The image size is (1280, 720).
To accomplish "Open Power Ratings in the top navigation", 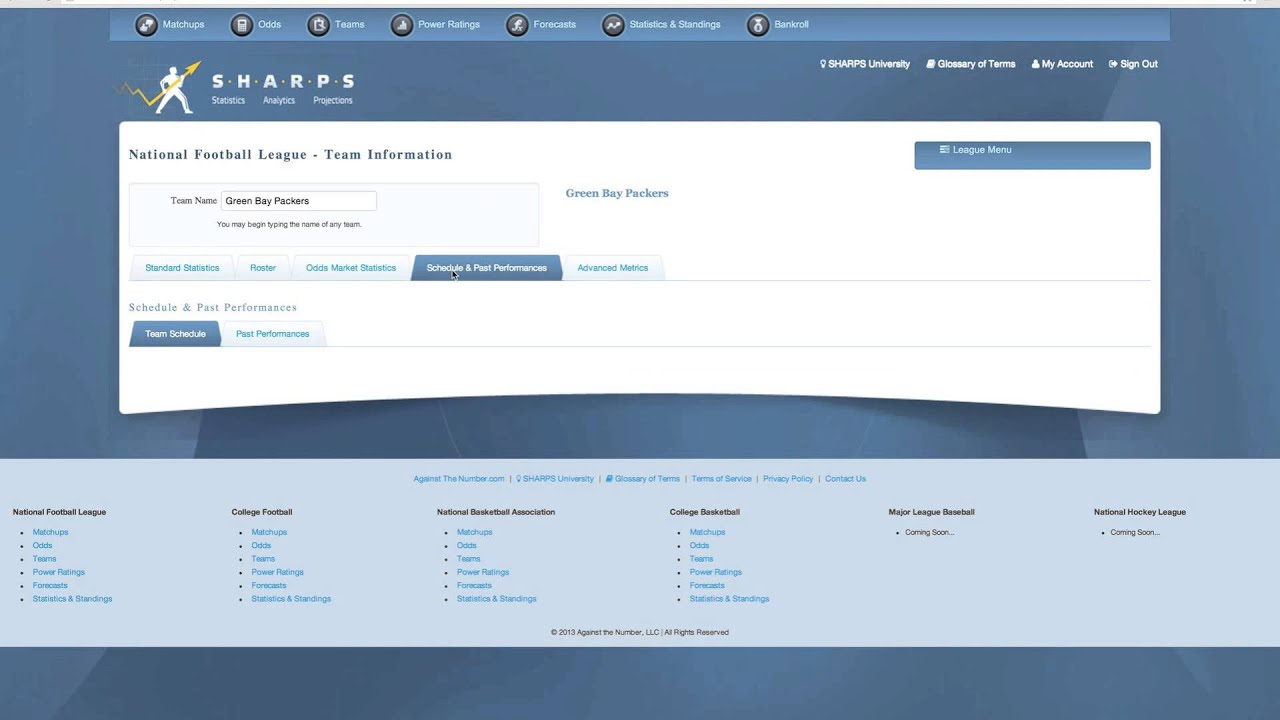I will pyautogui.click(x=449, y=25).
